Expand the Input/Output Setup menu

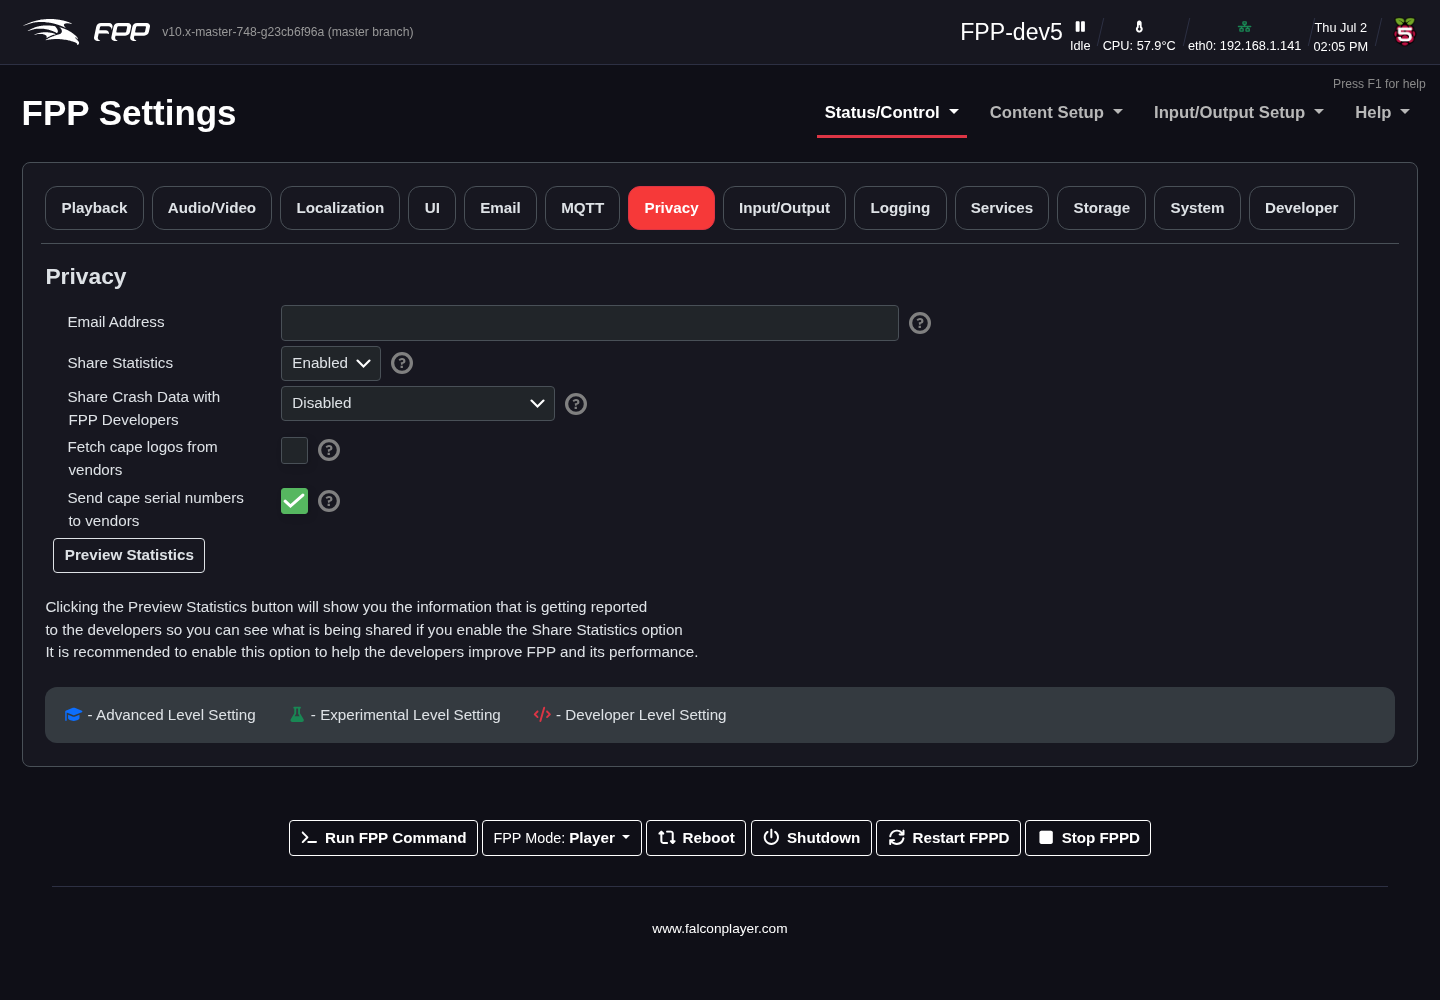1239,113
